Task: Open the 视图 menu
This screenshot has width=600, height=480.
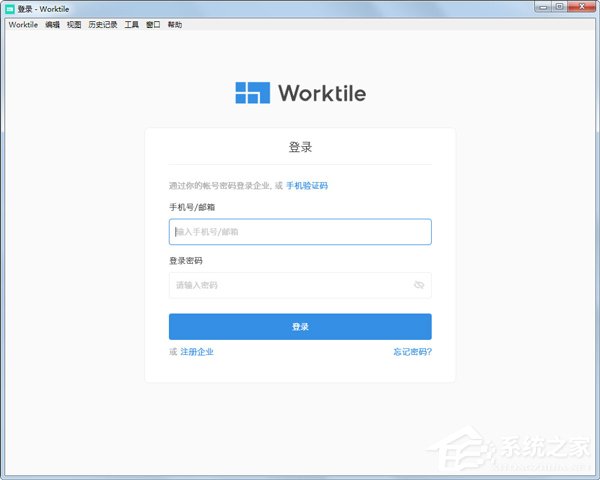Action: click(74, 24)
